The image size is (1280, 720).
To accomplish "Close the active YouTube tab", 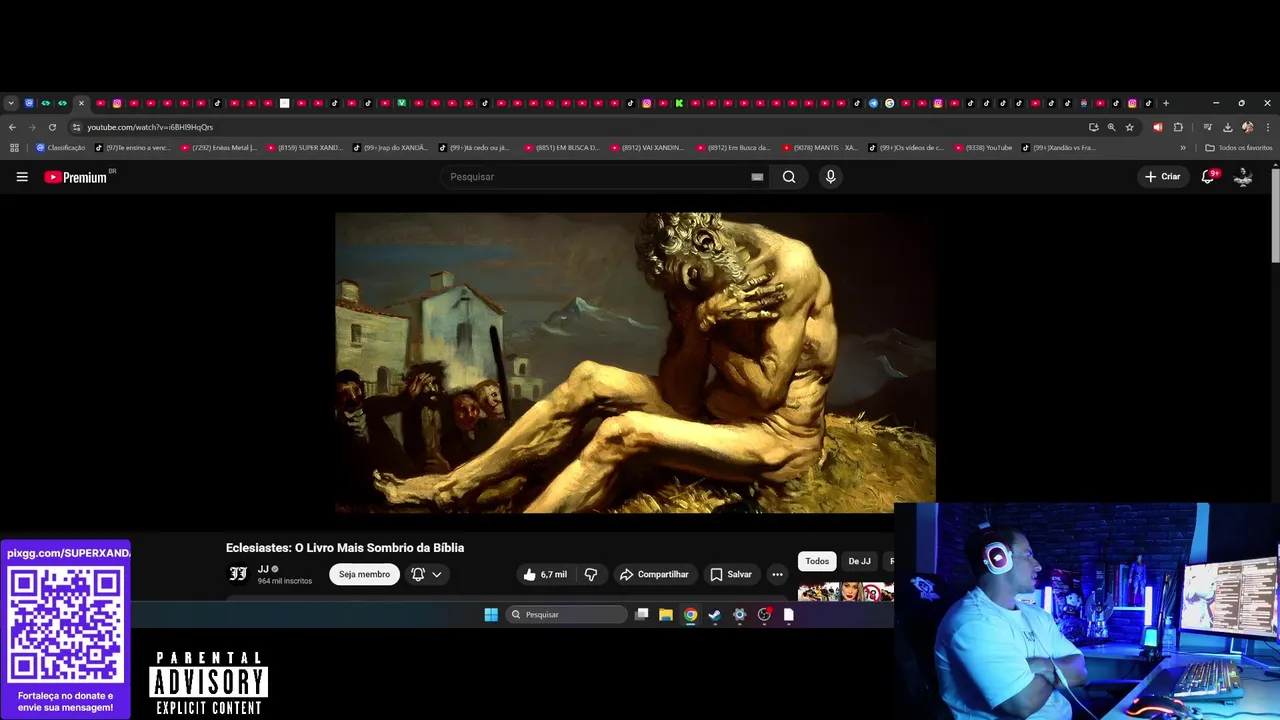I will click(x=81, y=103).
